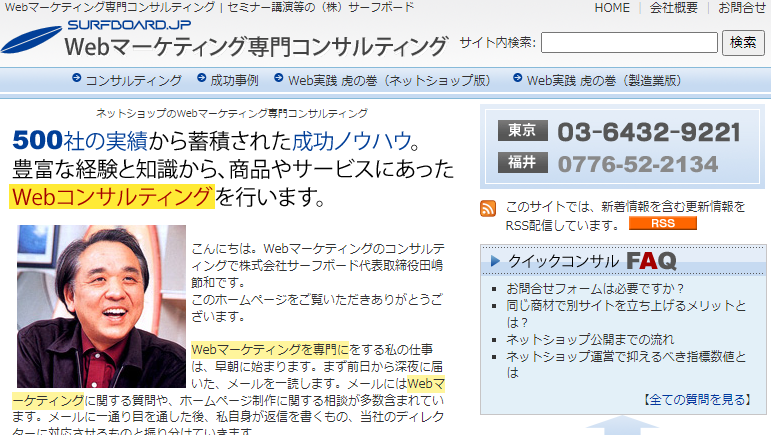Focus the サイト内検索 text field
This screenshot has height=435, width=771.
(629, 43)
